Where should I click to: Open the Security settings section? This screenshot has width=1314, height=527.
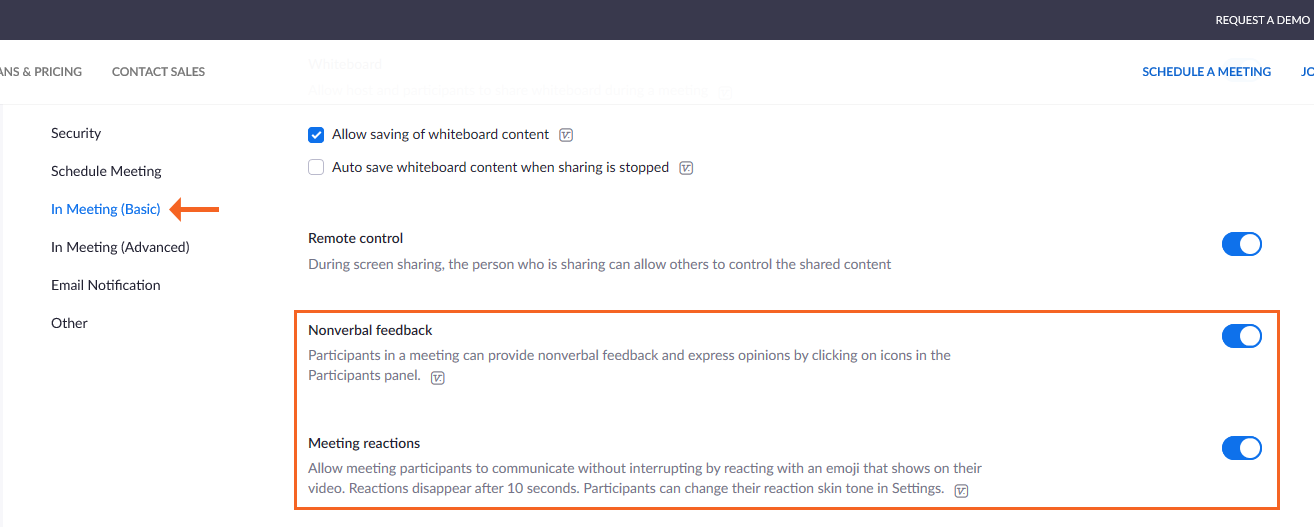click(76, 133)
